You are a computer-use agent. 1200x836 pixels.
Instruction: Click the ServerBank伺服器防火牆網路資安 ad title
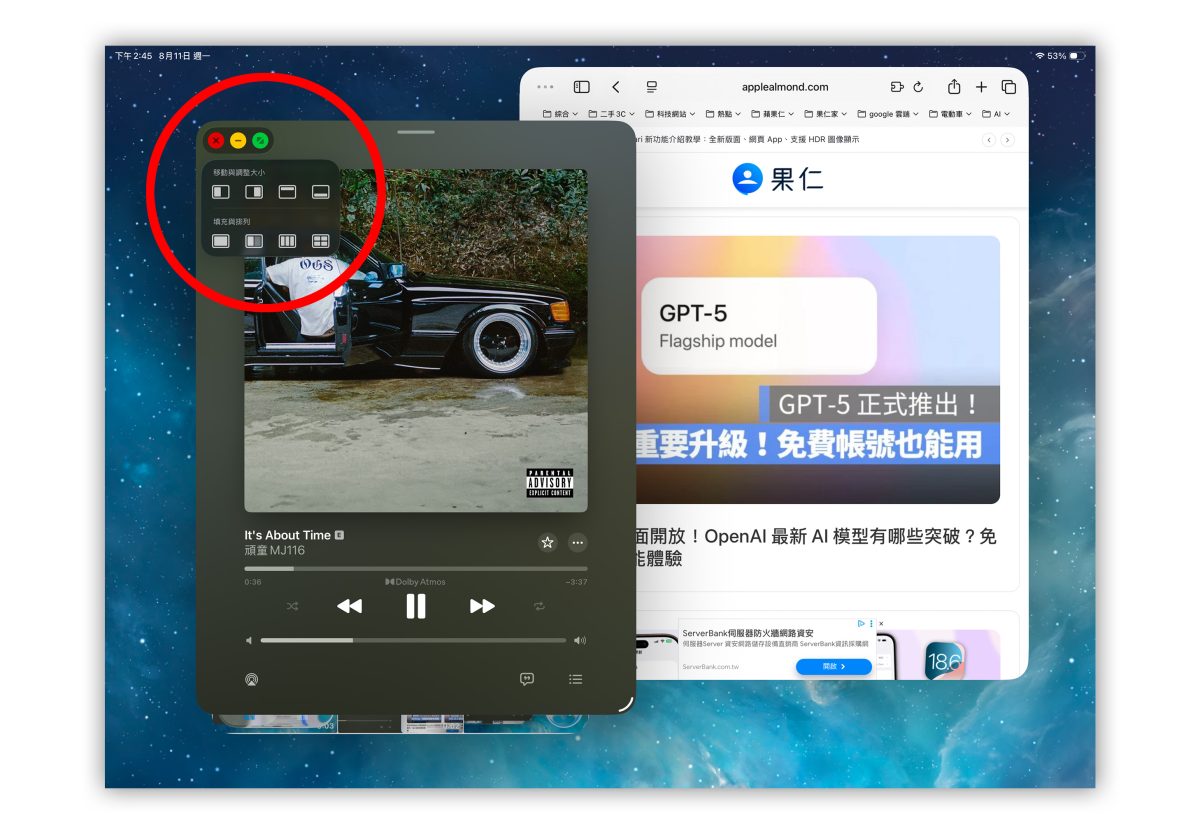(748, 634)
